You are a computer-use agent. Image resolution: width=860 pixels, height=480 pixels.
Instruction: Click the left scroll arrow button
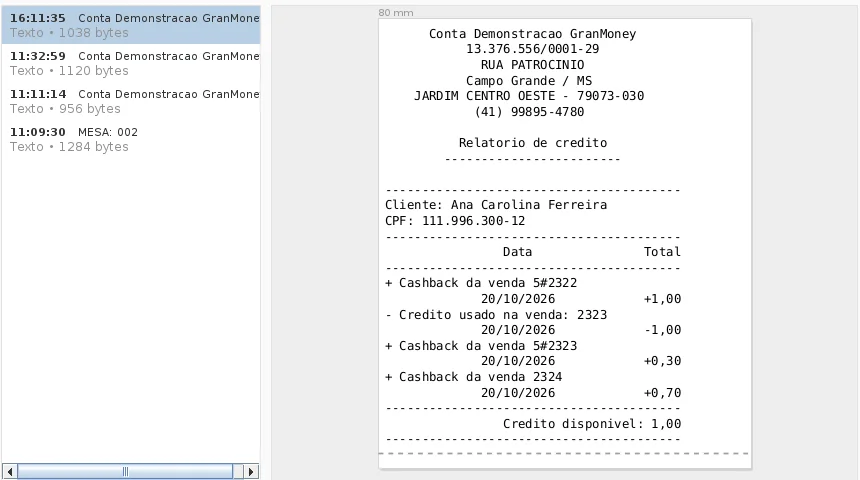10,472
